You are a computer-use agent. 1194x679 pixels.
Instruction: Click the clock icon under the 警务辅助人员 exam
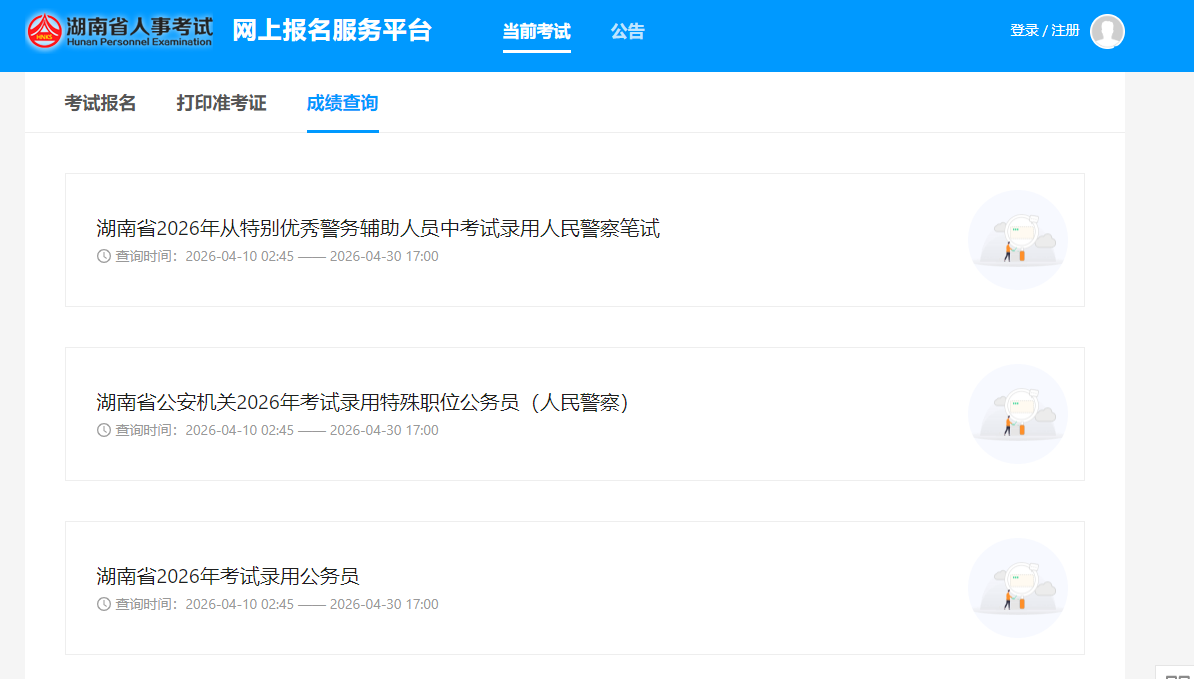pos(104,256)
